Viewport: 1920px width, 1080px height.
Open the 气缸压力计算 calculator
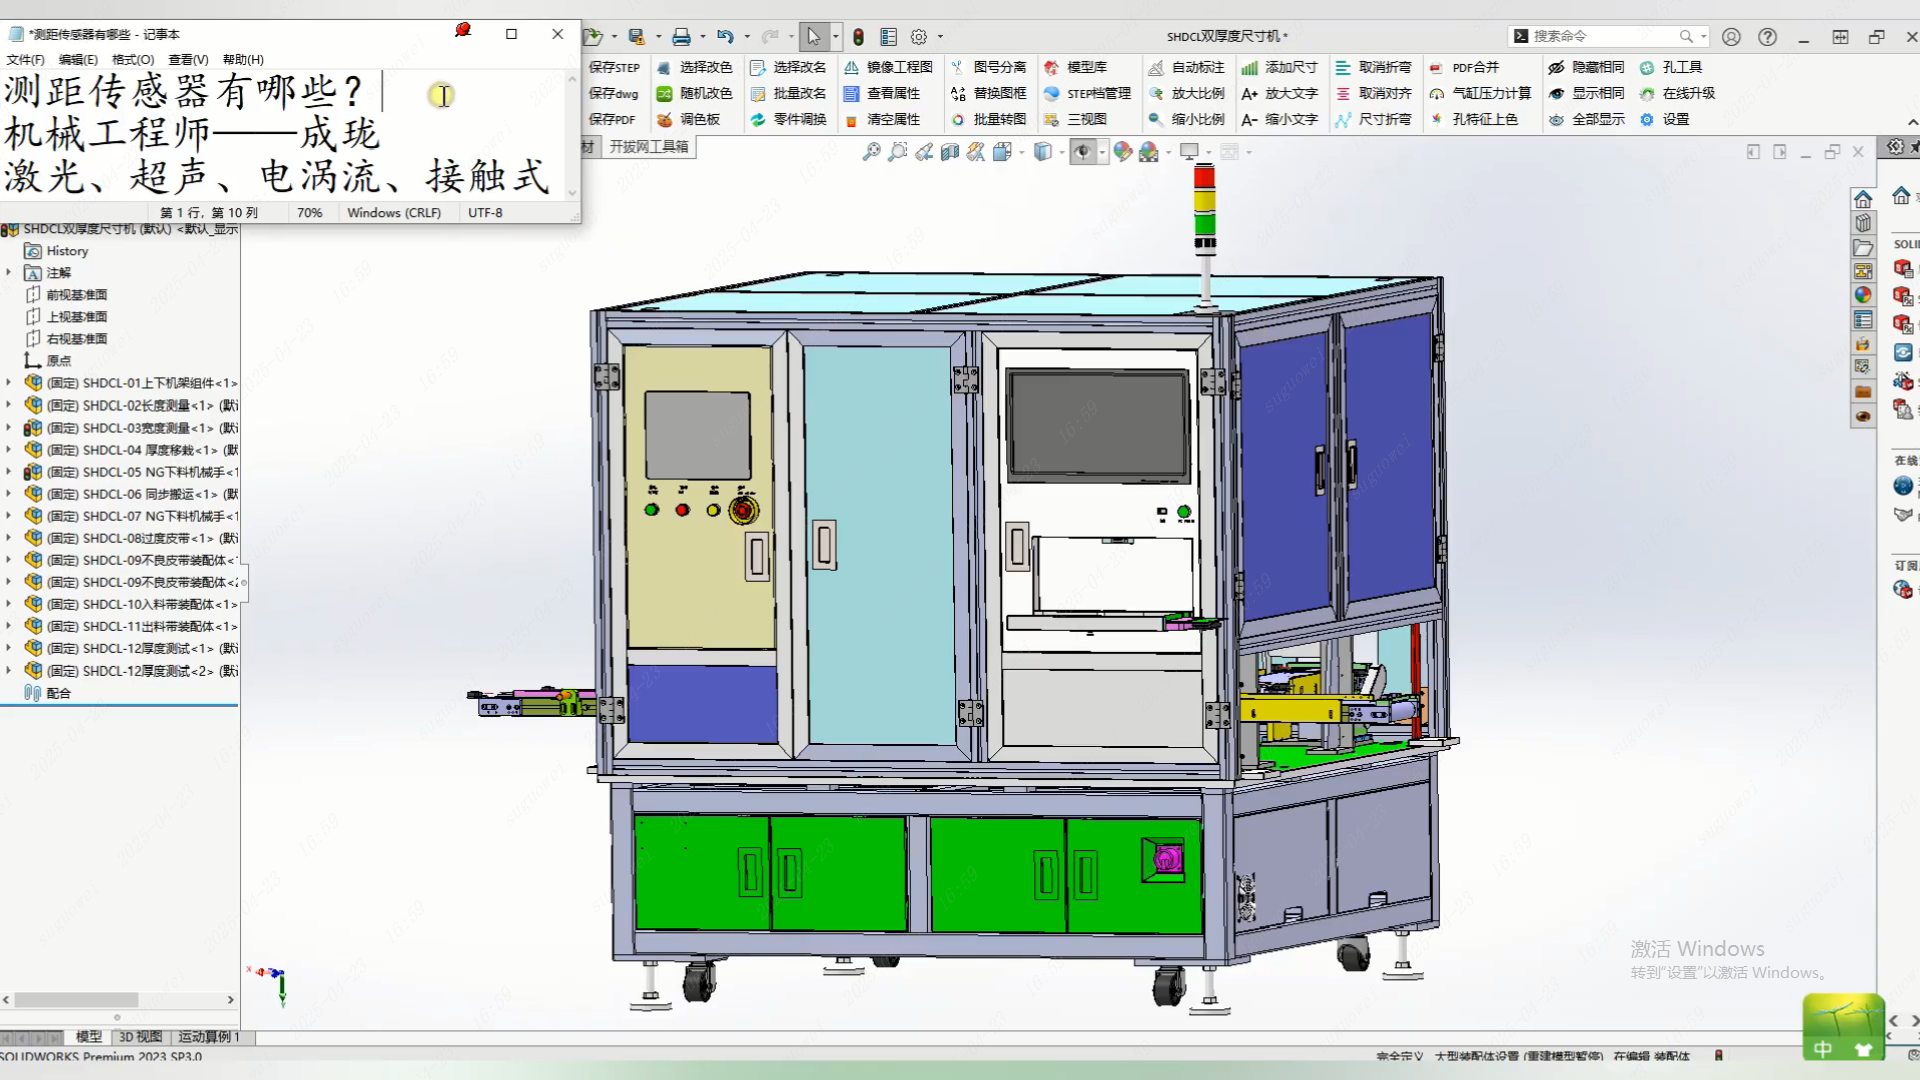1481,93
